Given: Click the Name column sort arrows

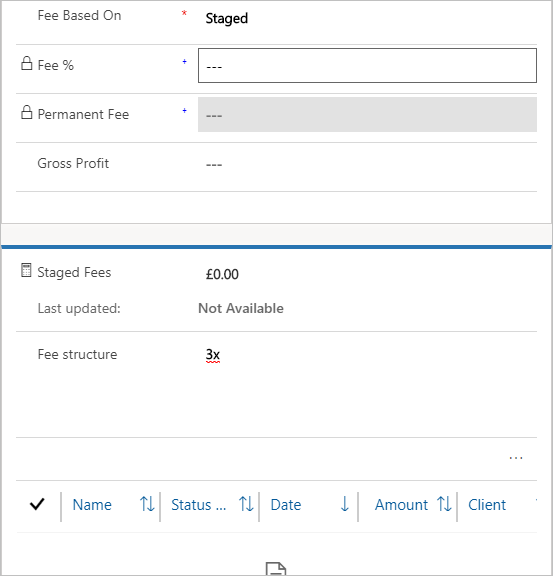Looking at the screenshot, I should point(147,504).
